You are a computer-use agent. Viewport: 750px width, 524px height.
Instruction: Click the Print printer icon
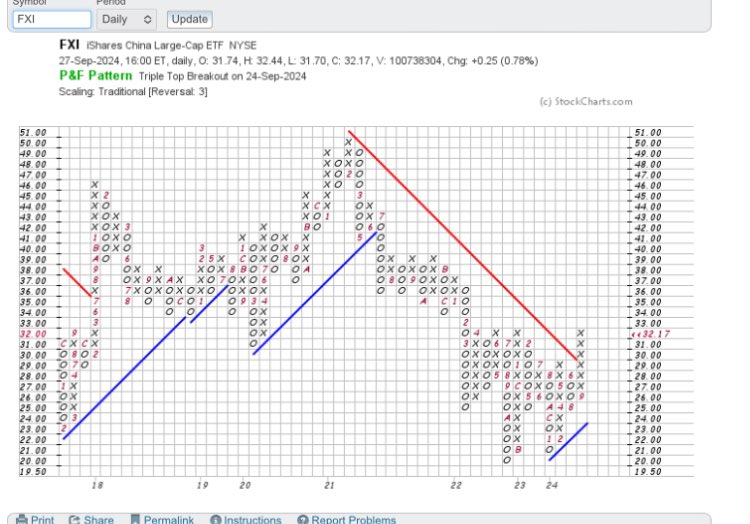(22, 519)
